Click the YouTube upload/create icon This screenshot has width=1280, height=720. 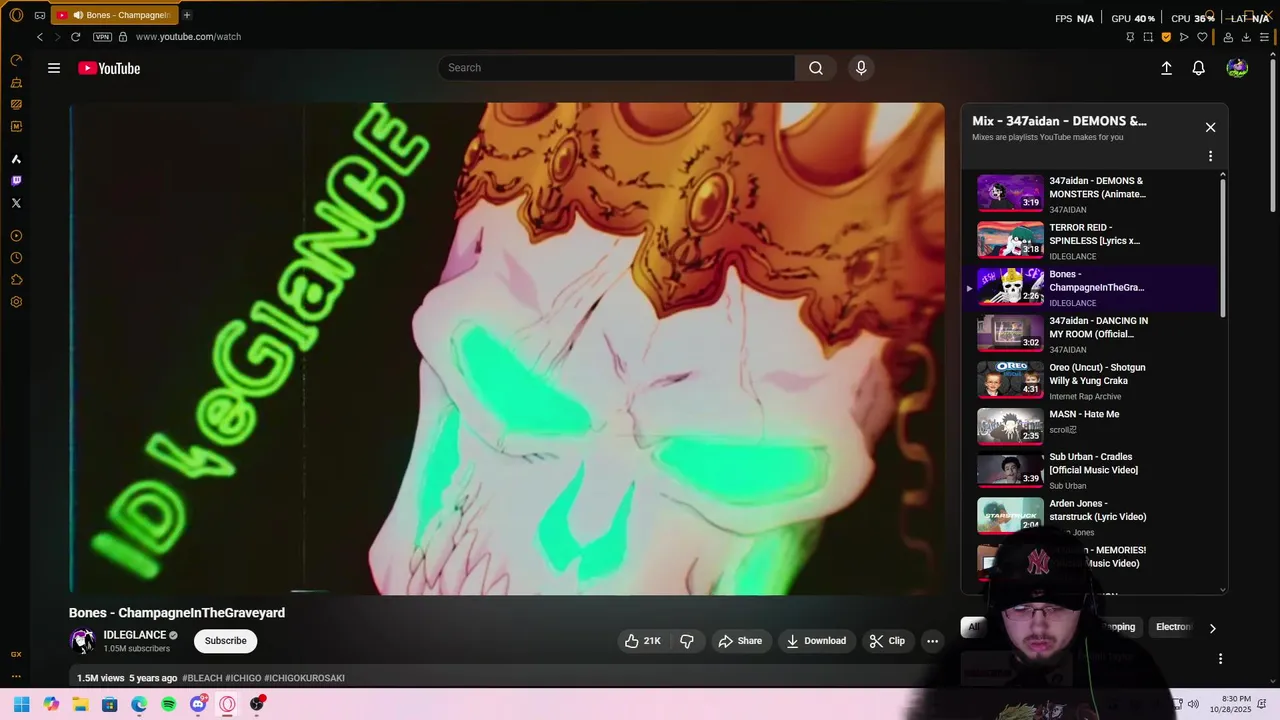point(1166,68)
